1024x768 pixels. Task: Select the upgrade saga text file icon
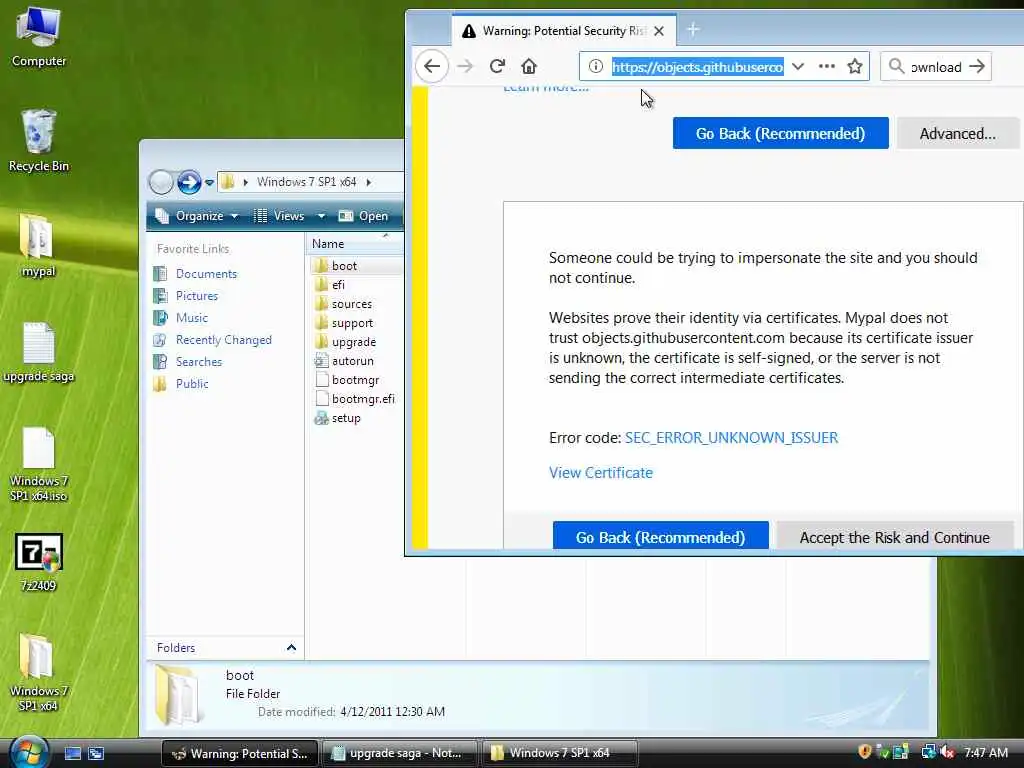coord(39,352)
